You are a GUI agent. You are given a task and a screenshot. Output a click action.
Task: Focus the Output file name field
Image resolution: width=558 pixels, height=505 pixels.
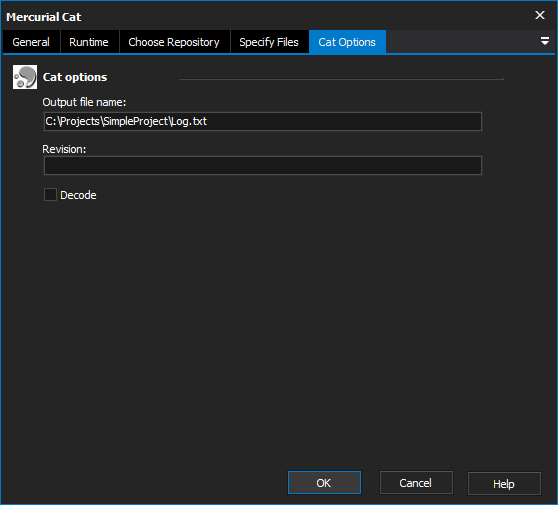[x=263, y=121]
